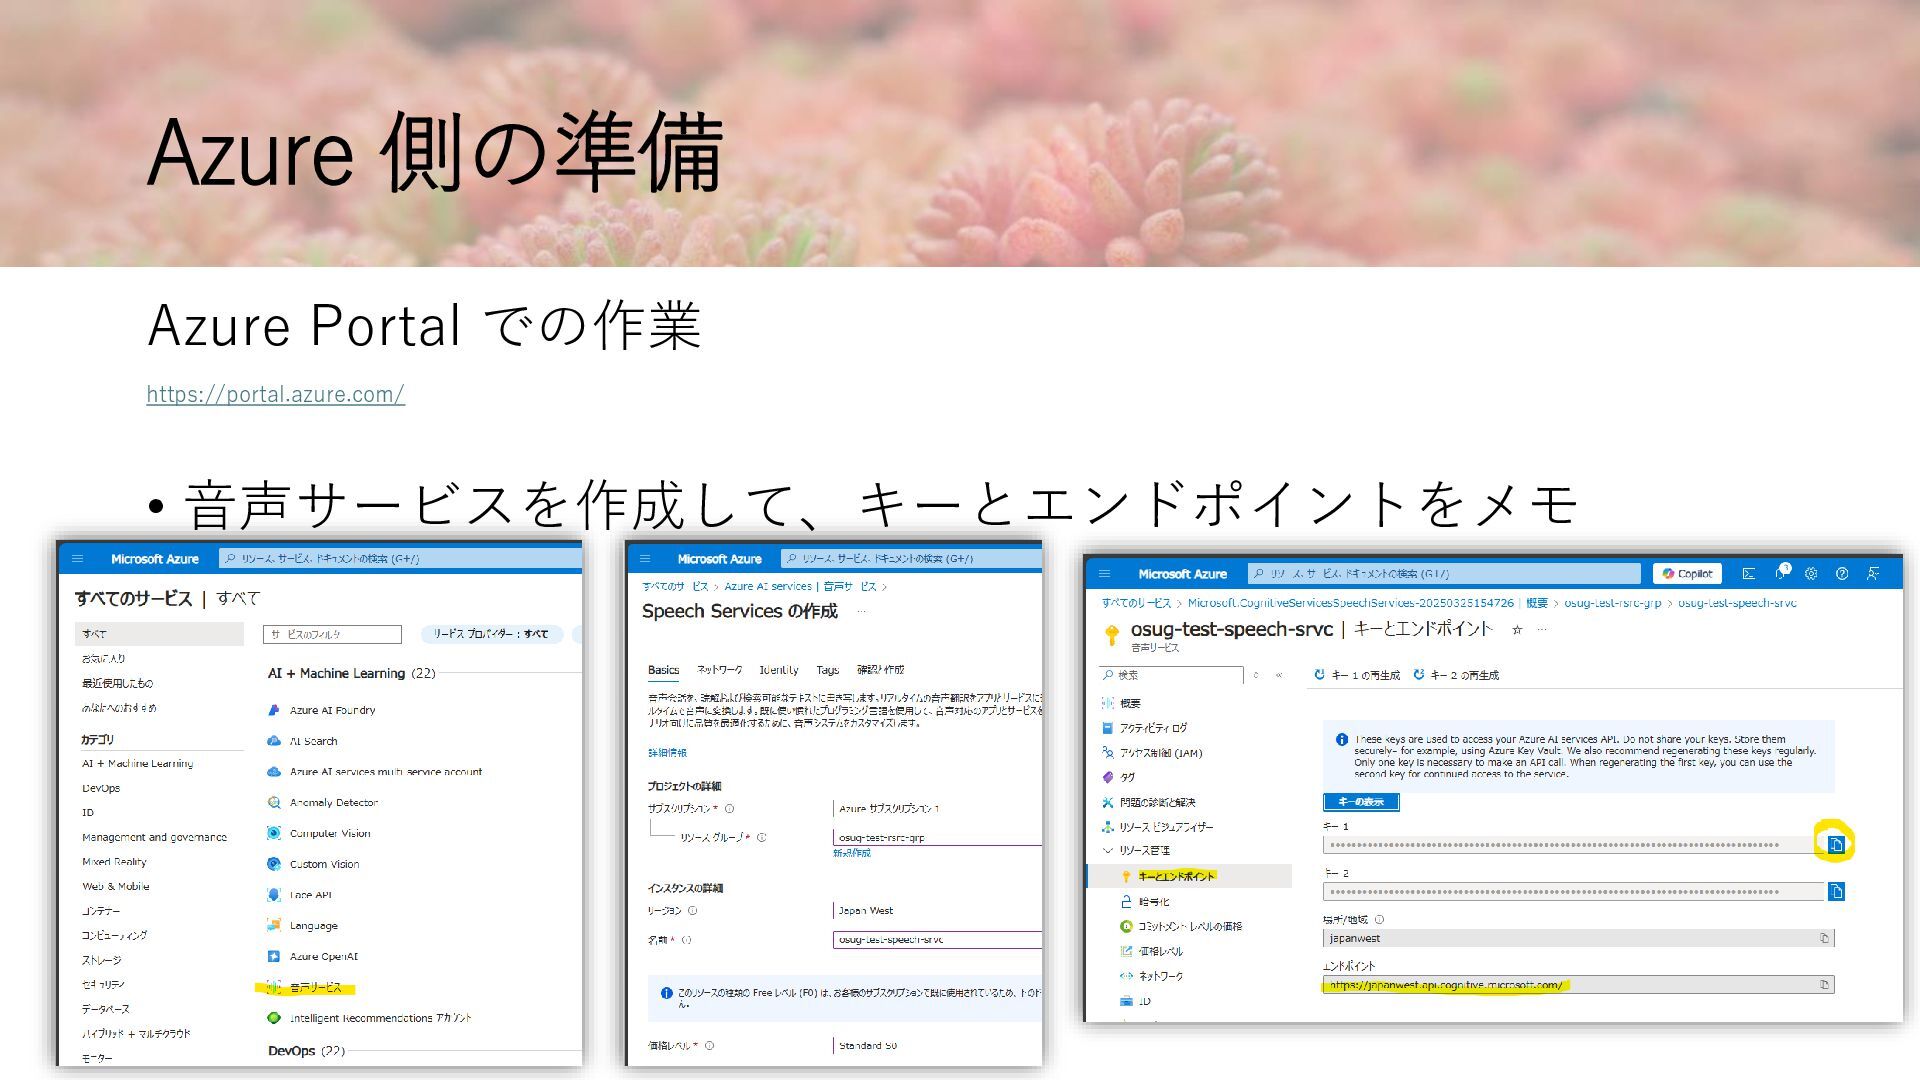
Task: Open 価格レベル Standard S0 dropdown
Action: coord(937,1046)
